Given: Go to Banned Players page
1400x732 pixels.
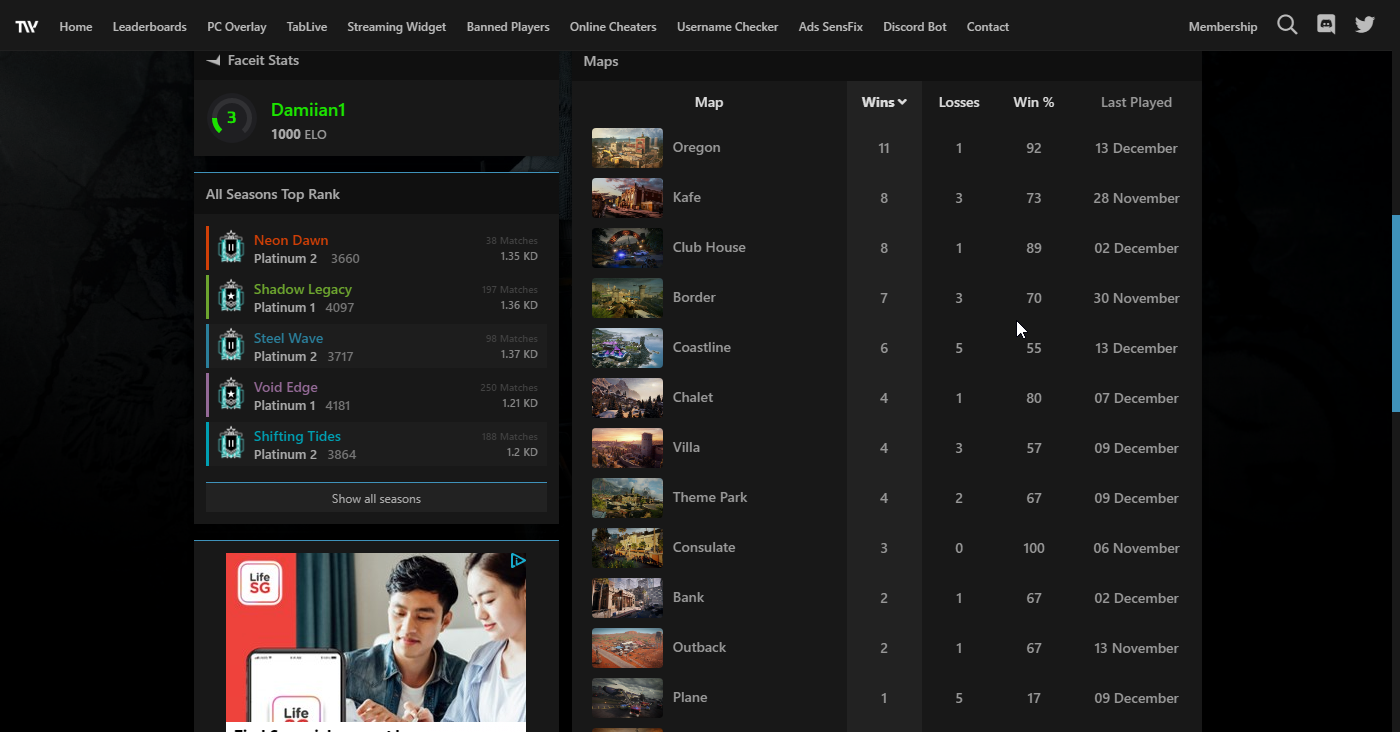Looking at the screenshot, I should coord(508,27).
